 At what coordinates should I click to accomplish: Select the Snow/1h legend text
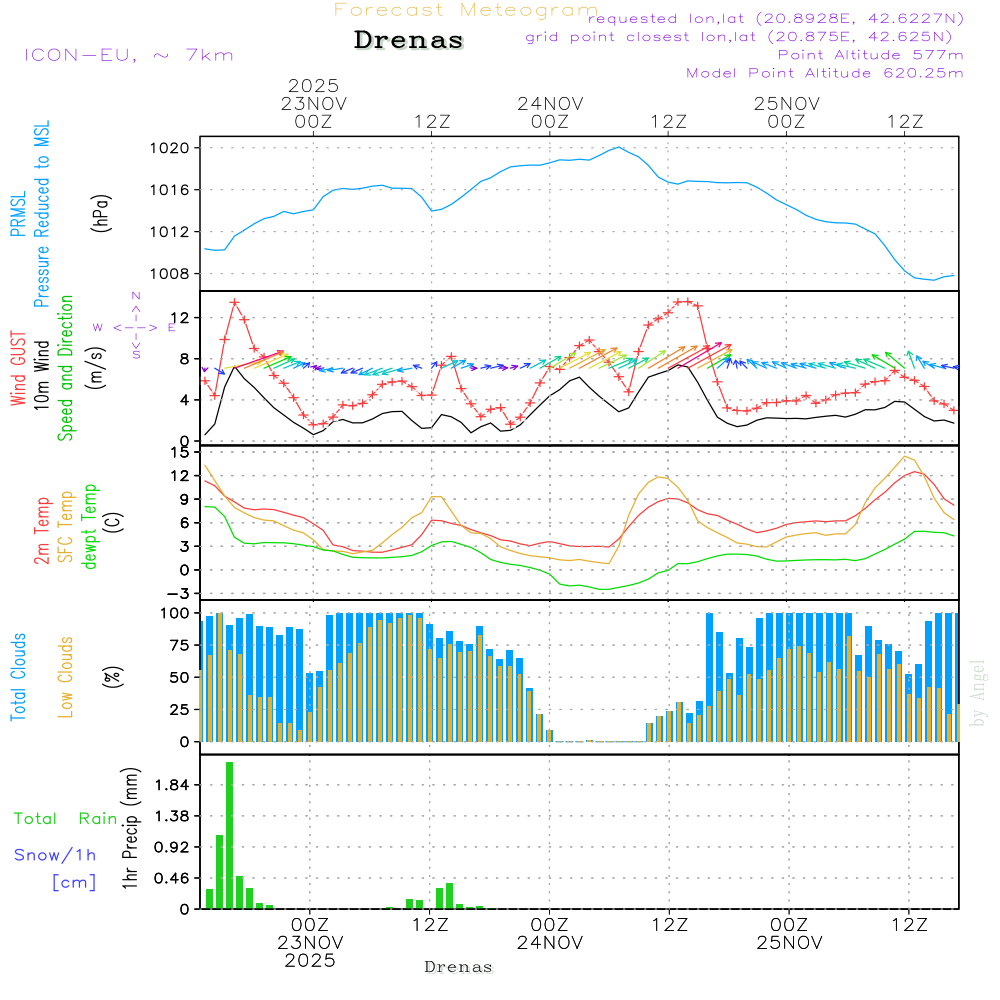(x=55, y=855)
